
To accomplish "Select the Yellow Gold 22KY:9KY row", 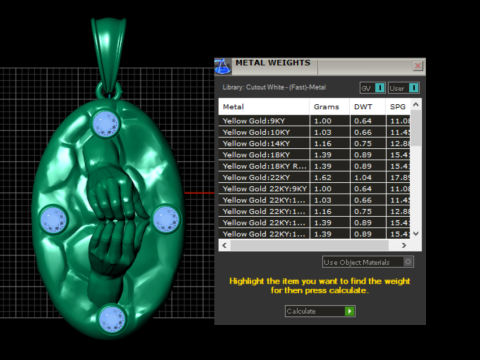I will point(314,189).
